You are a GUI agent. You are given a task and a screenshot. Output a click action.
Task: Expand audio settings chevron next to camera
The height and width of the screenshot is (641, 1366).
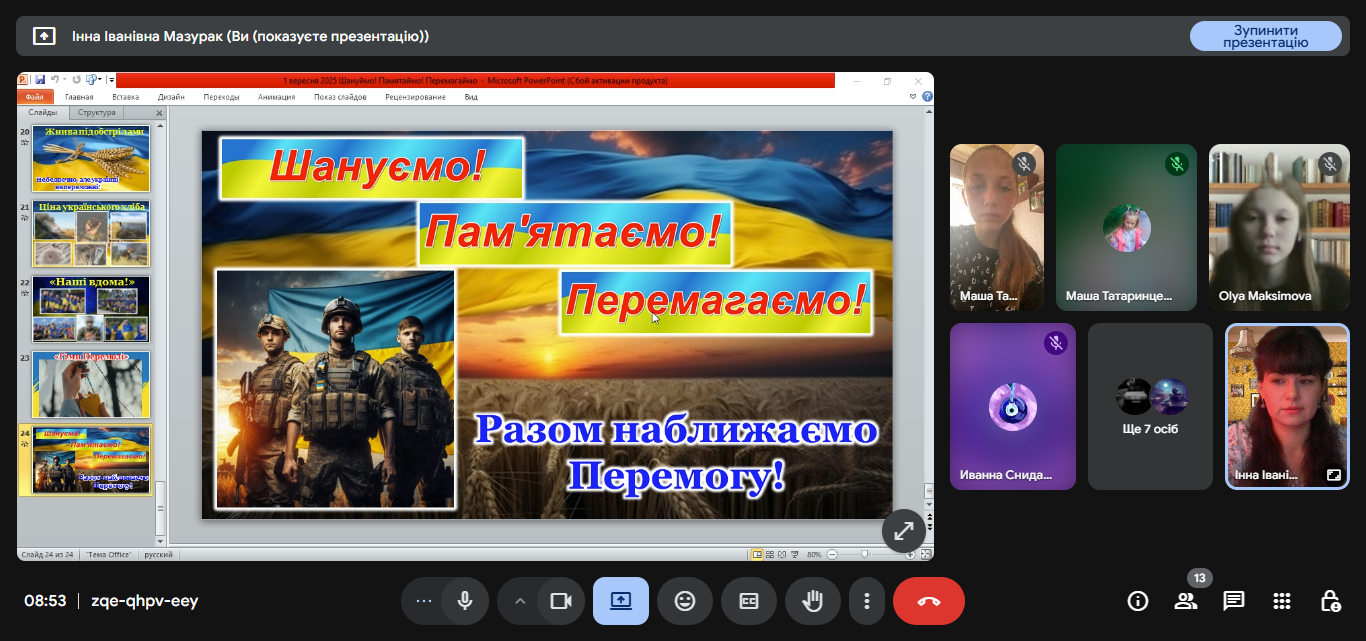click(520, 601)
